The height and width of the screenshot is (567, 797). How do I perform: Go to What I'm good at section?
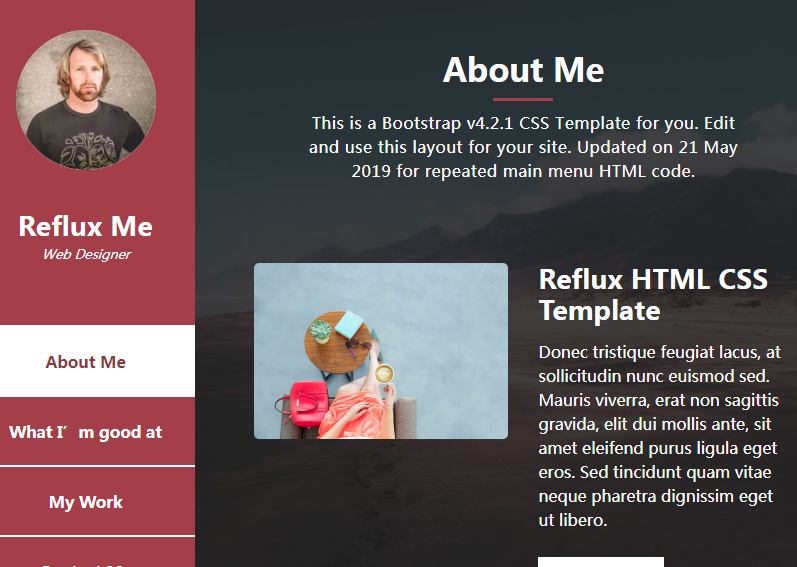(97, 432)
